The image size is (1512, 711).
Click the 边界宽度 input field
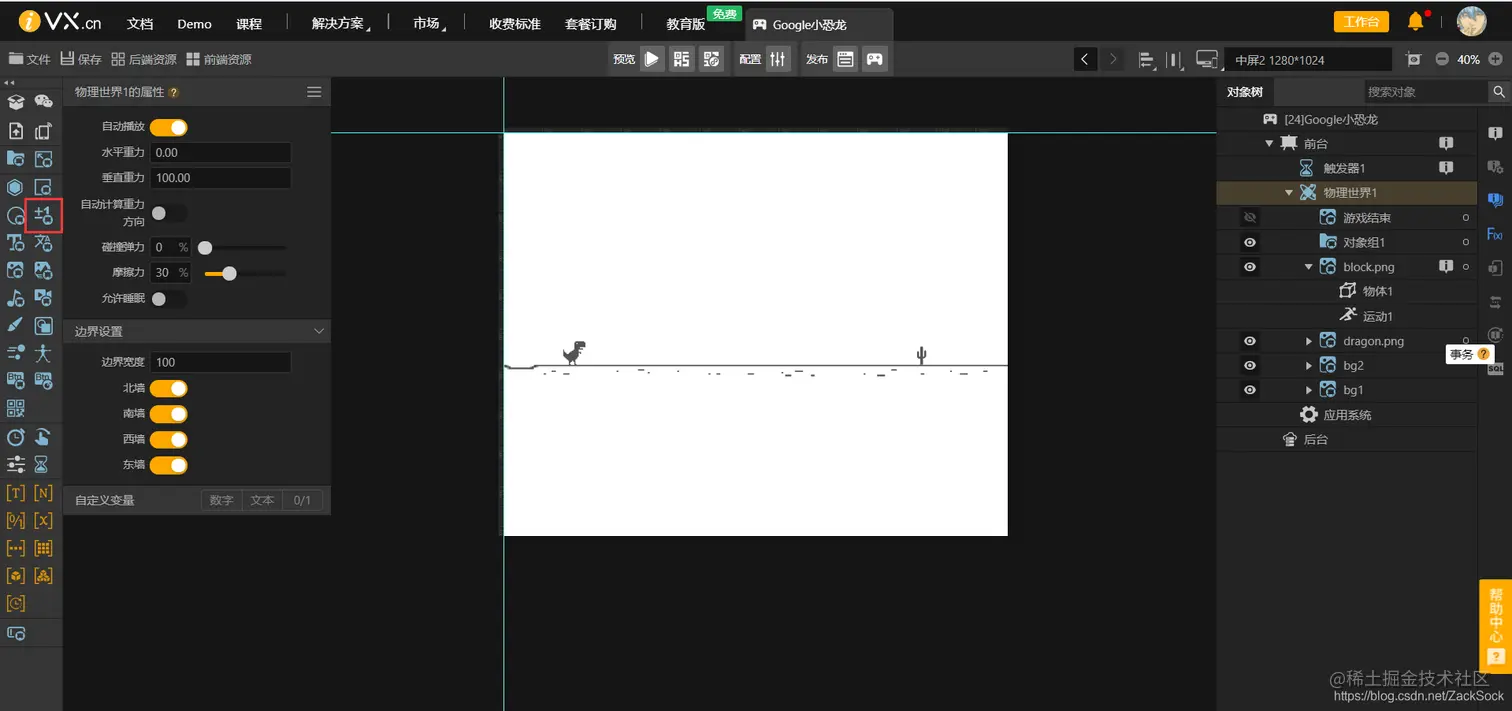pos(220,362)
